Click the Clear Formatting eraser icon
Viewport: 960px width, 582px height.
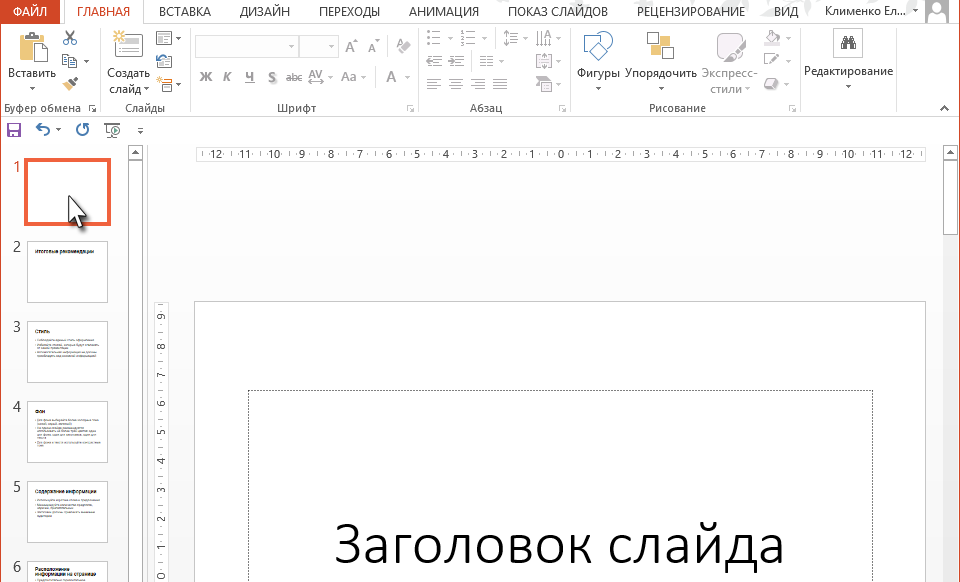(403, 47)
